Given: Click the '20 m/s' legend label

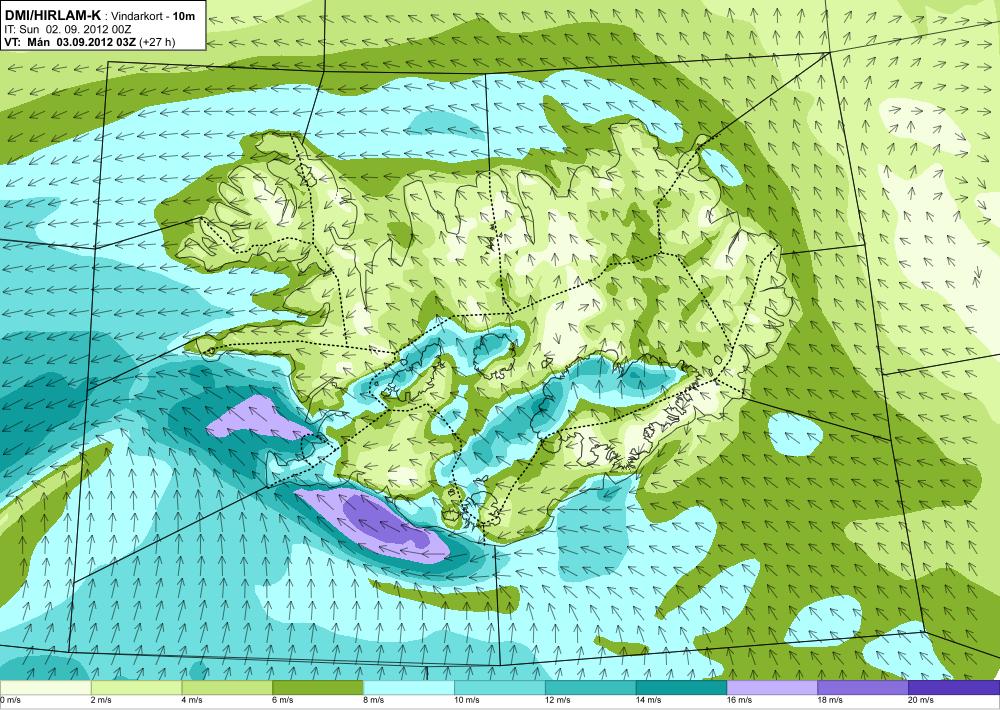Looking at the screenshot, I should click(921, 700).
